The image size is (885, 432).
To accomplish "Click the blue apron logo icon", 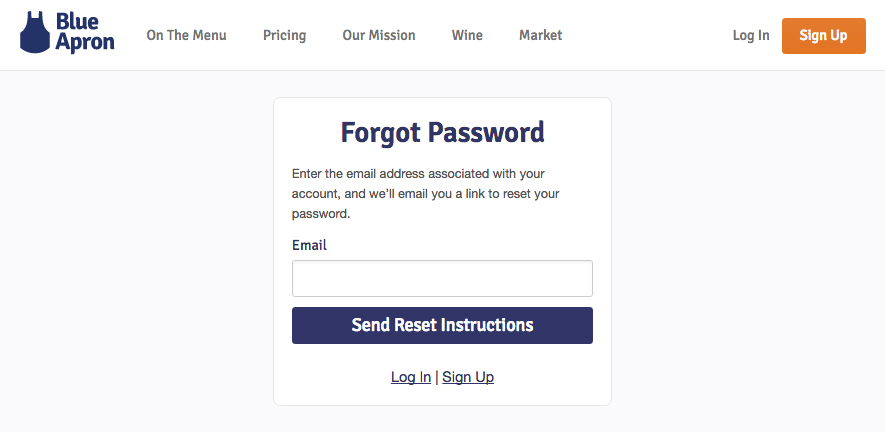I will pyautogui.click(x=35, y=33).
